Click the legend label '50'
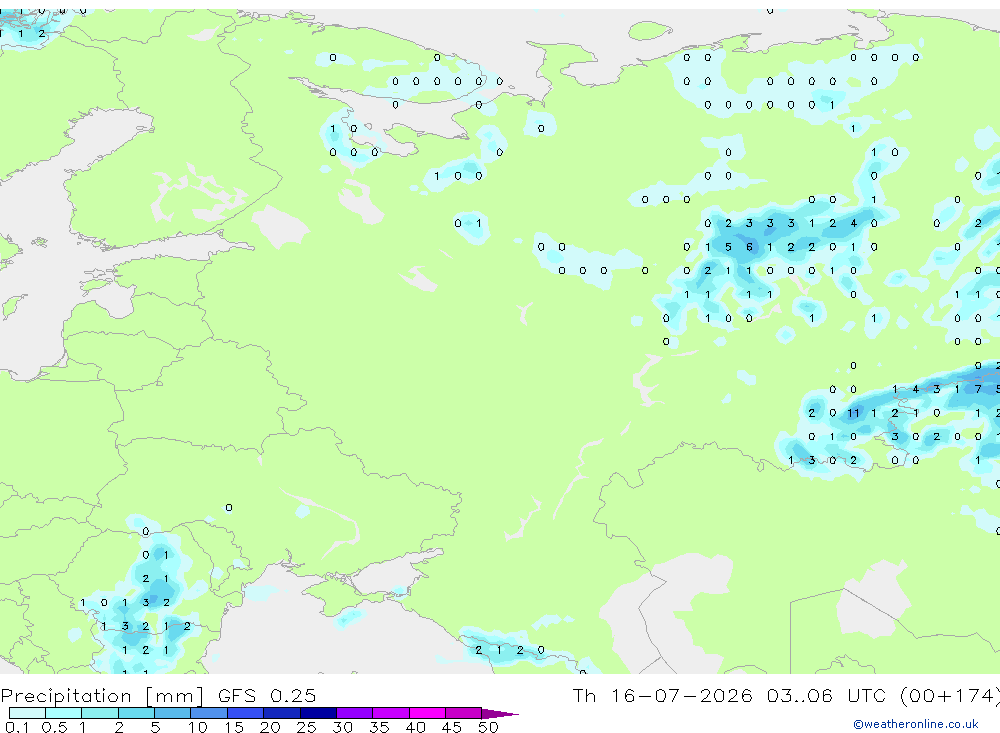Screen dimensions: 1000x733 (488, 727)
